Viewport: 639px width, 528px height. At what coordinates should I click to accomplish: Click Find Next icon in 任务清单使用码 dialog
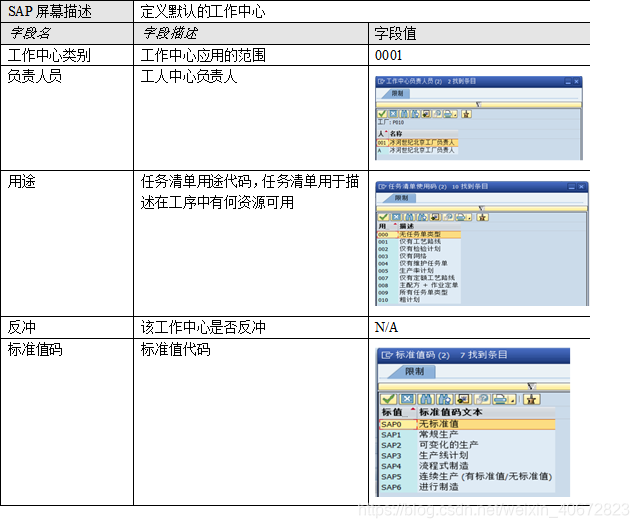tap(422, 217)
